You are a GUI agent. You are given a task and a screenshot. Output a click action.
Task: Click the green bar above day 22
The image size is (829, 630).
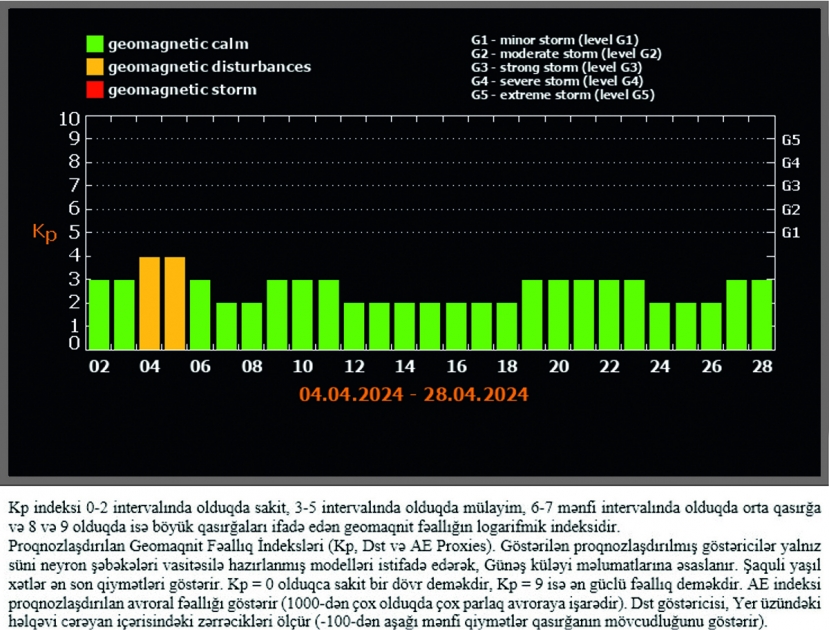coord(609,314)
